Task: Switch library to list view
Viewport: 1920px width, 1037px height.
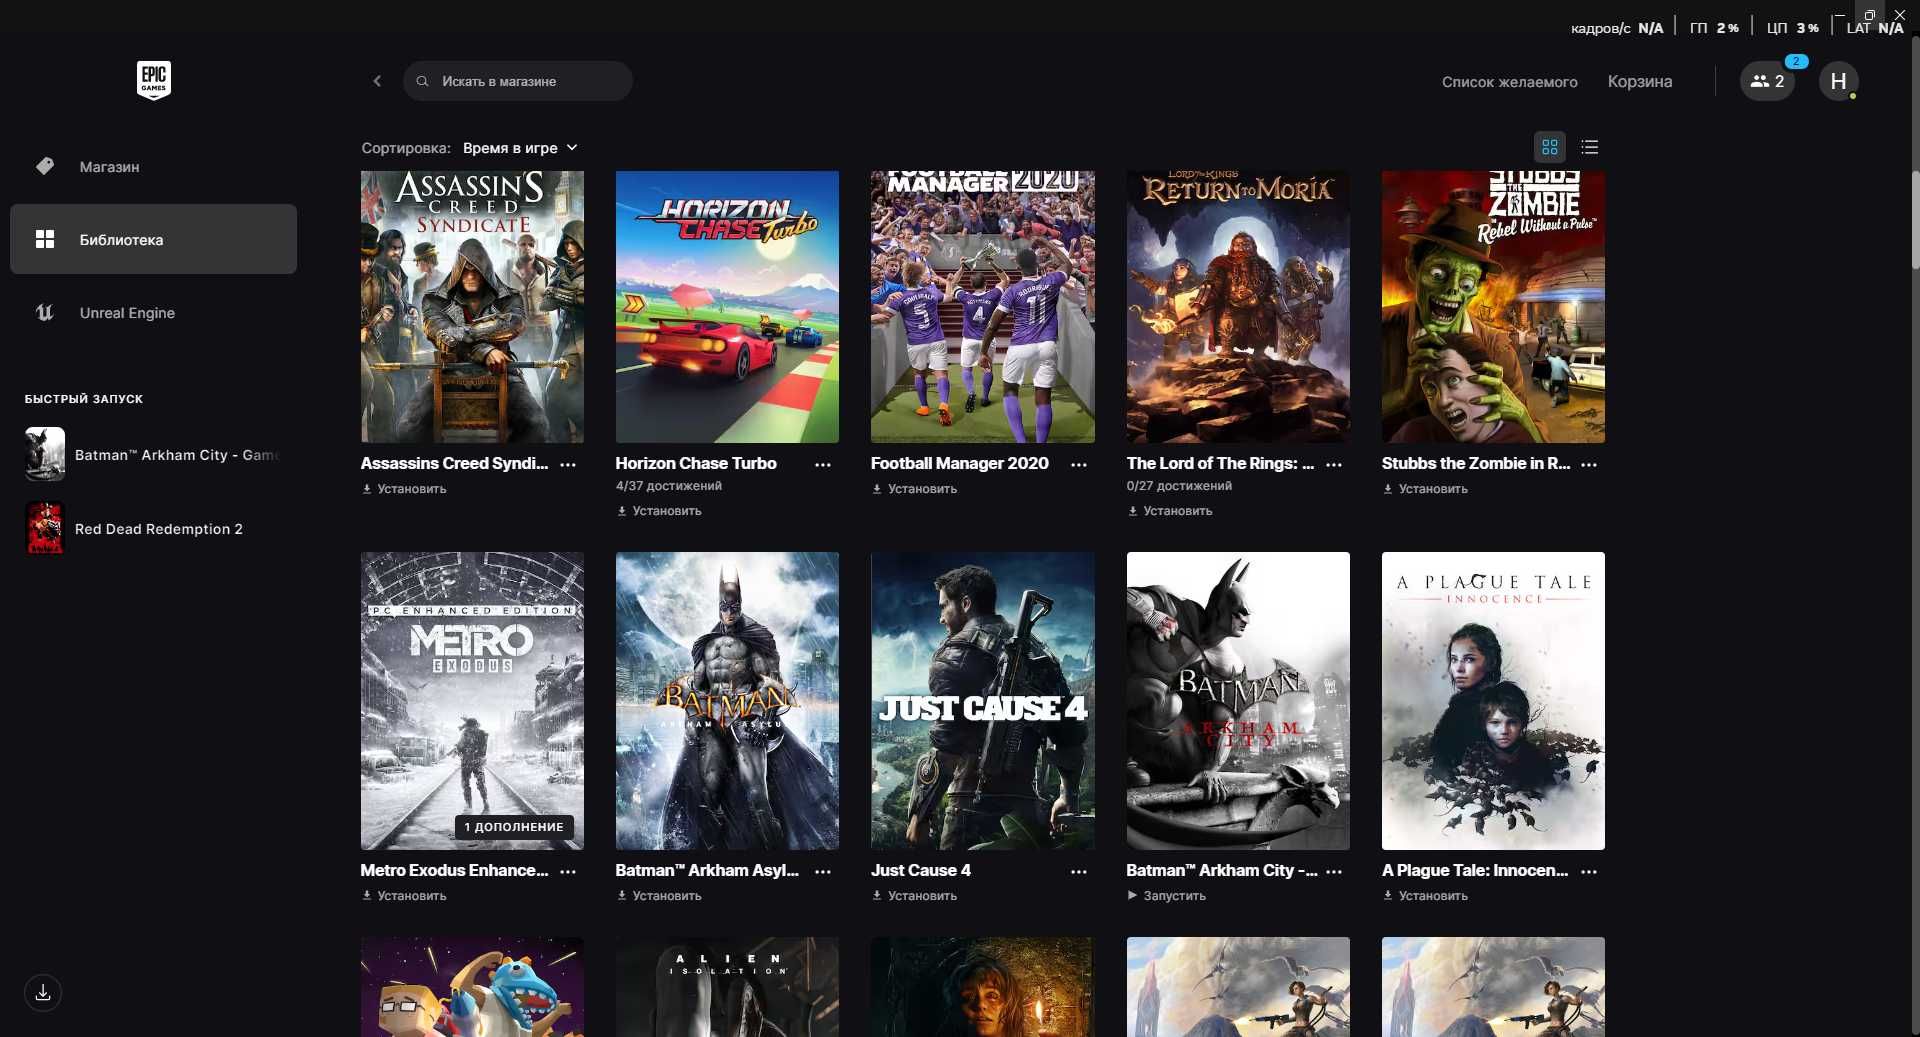Action: 1589,147
